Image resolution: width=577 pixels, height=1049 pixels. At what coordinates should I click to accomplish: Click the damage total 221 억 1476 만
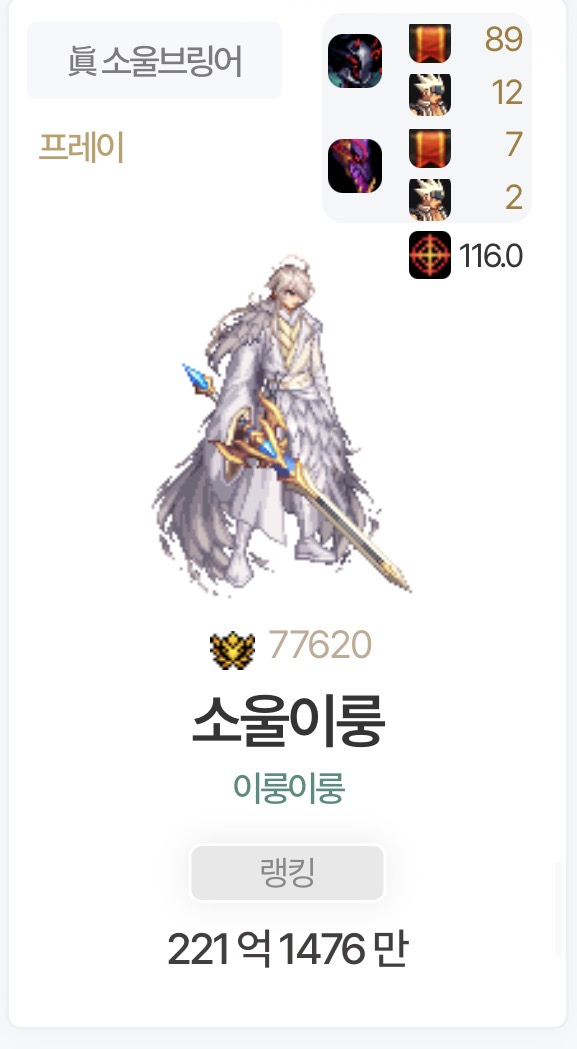coord(288,949)
